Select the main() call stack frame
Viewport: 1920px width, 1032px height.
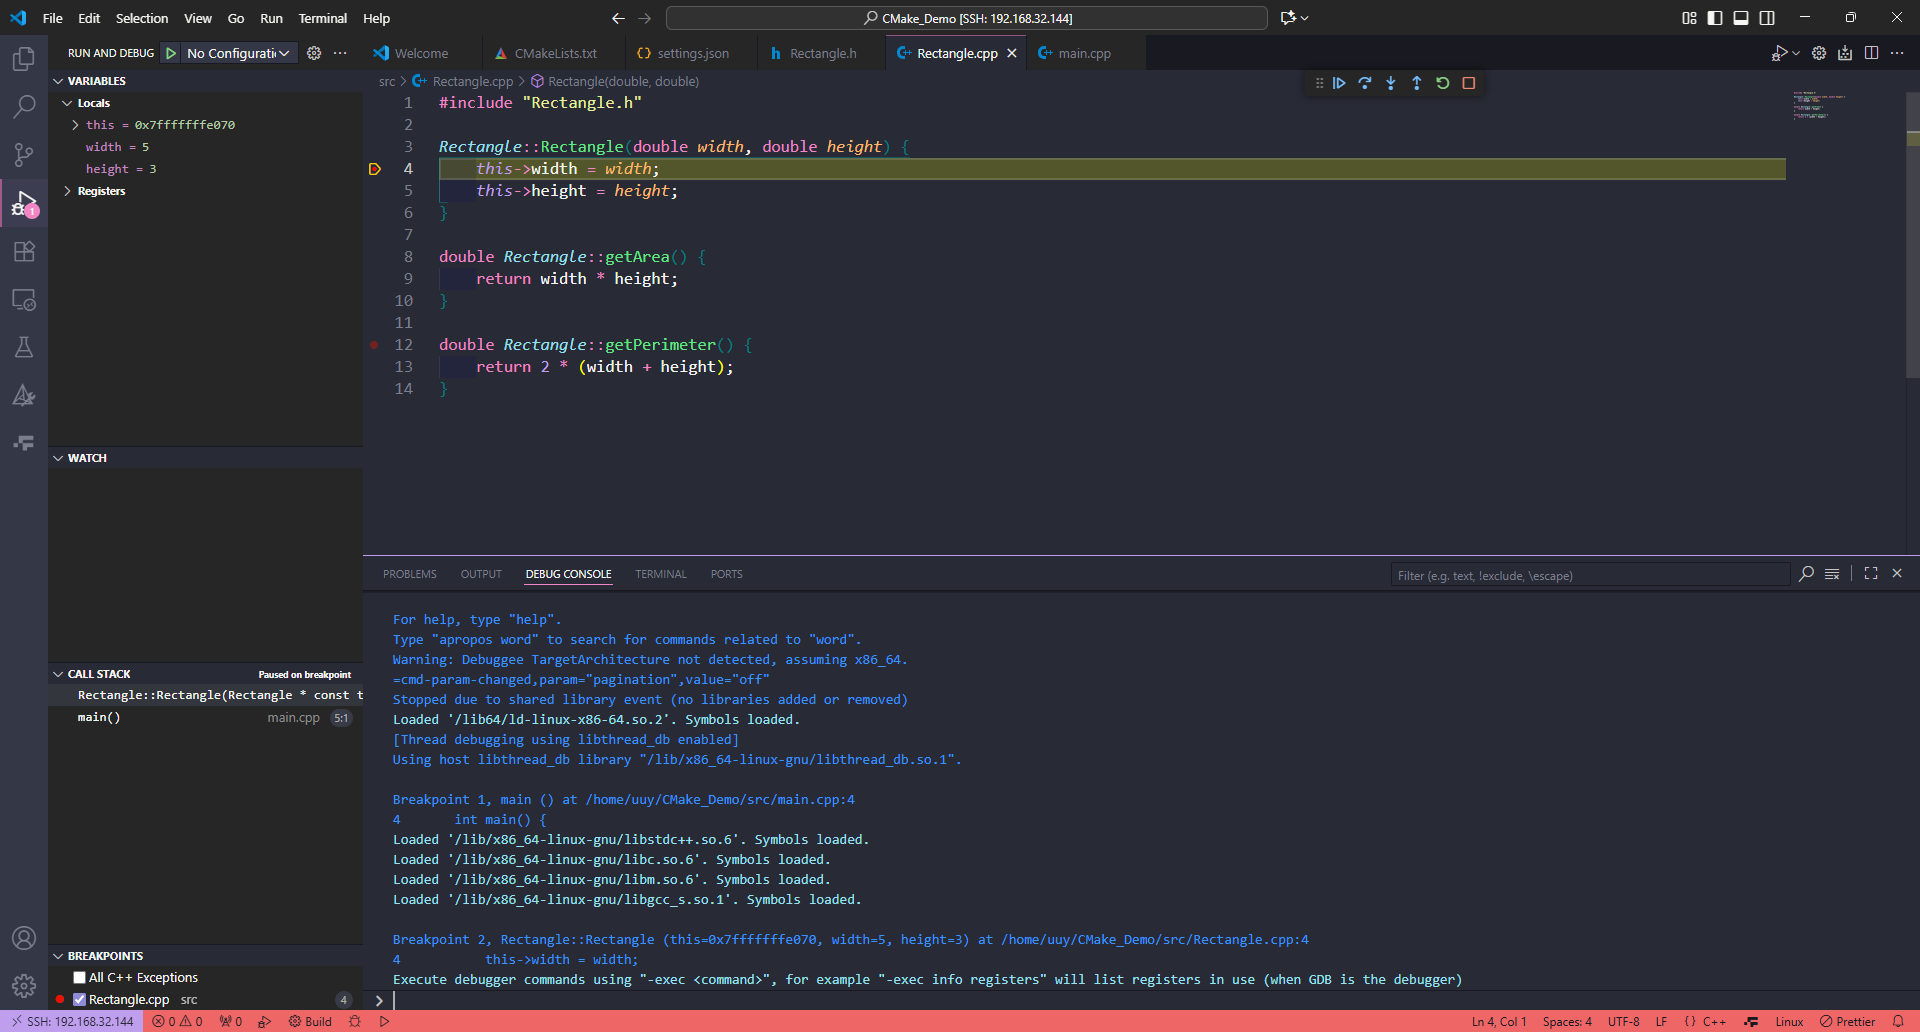pos(99,717)
